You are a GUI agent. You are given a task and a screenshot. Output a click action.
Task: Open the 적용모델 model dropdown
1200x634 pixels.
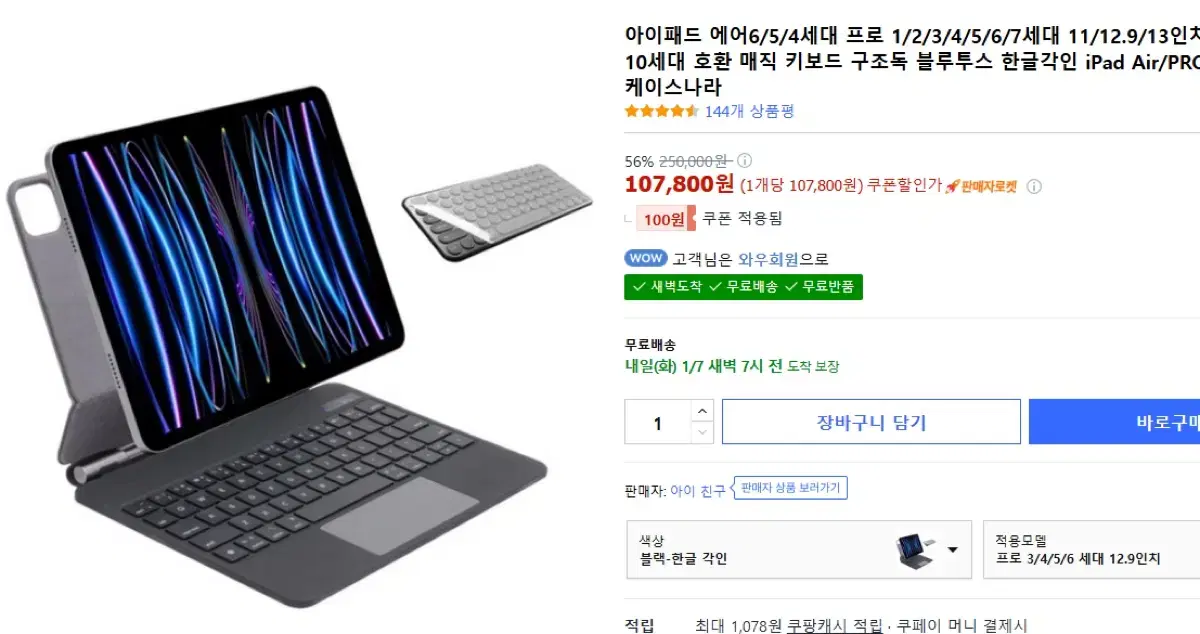(x=1091, y=549)
